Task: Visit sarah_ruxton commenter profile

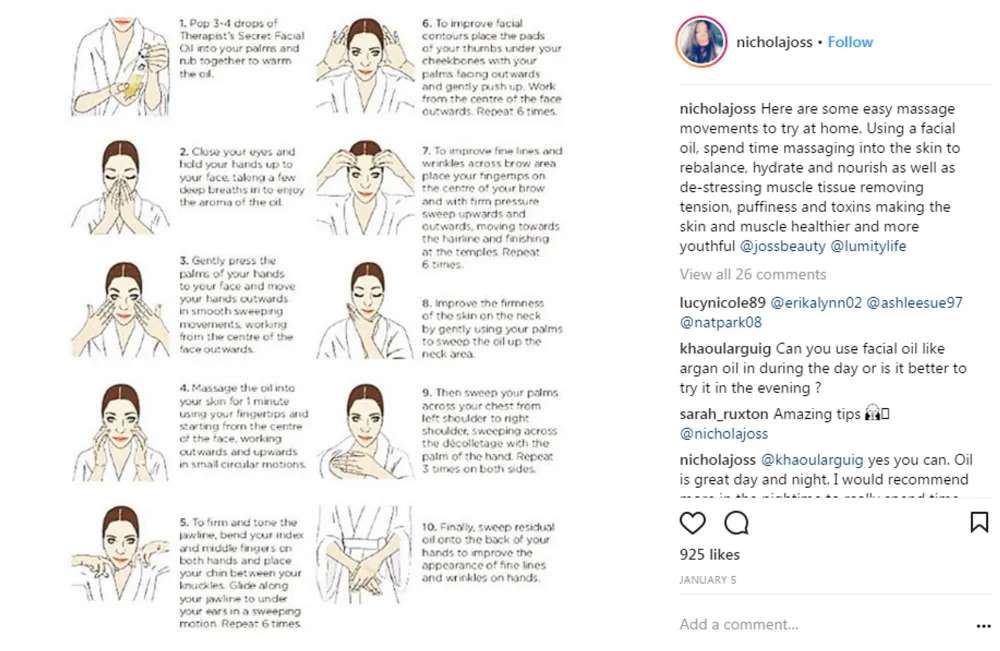Action: tap(724, 414)
